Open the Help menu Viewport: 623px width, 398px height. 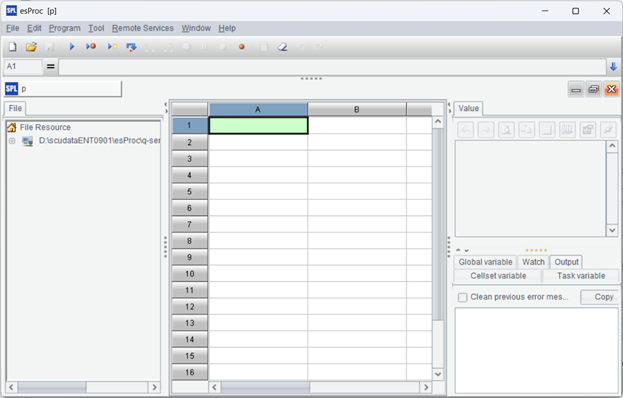pyautogui.click(x=227, y=28)
